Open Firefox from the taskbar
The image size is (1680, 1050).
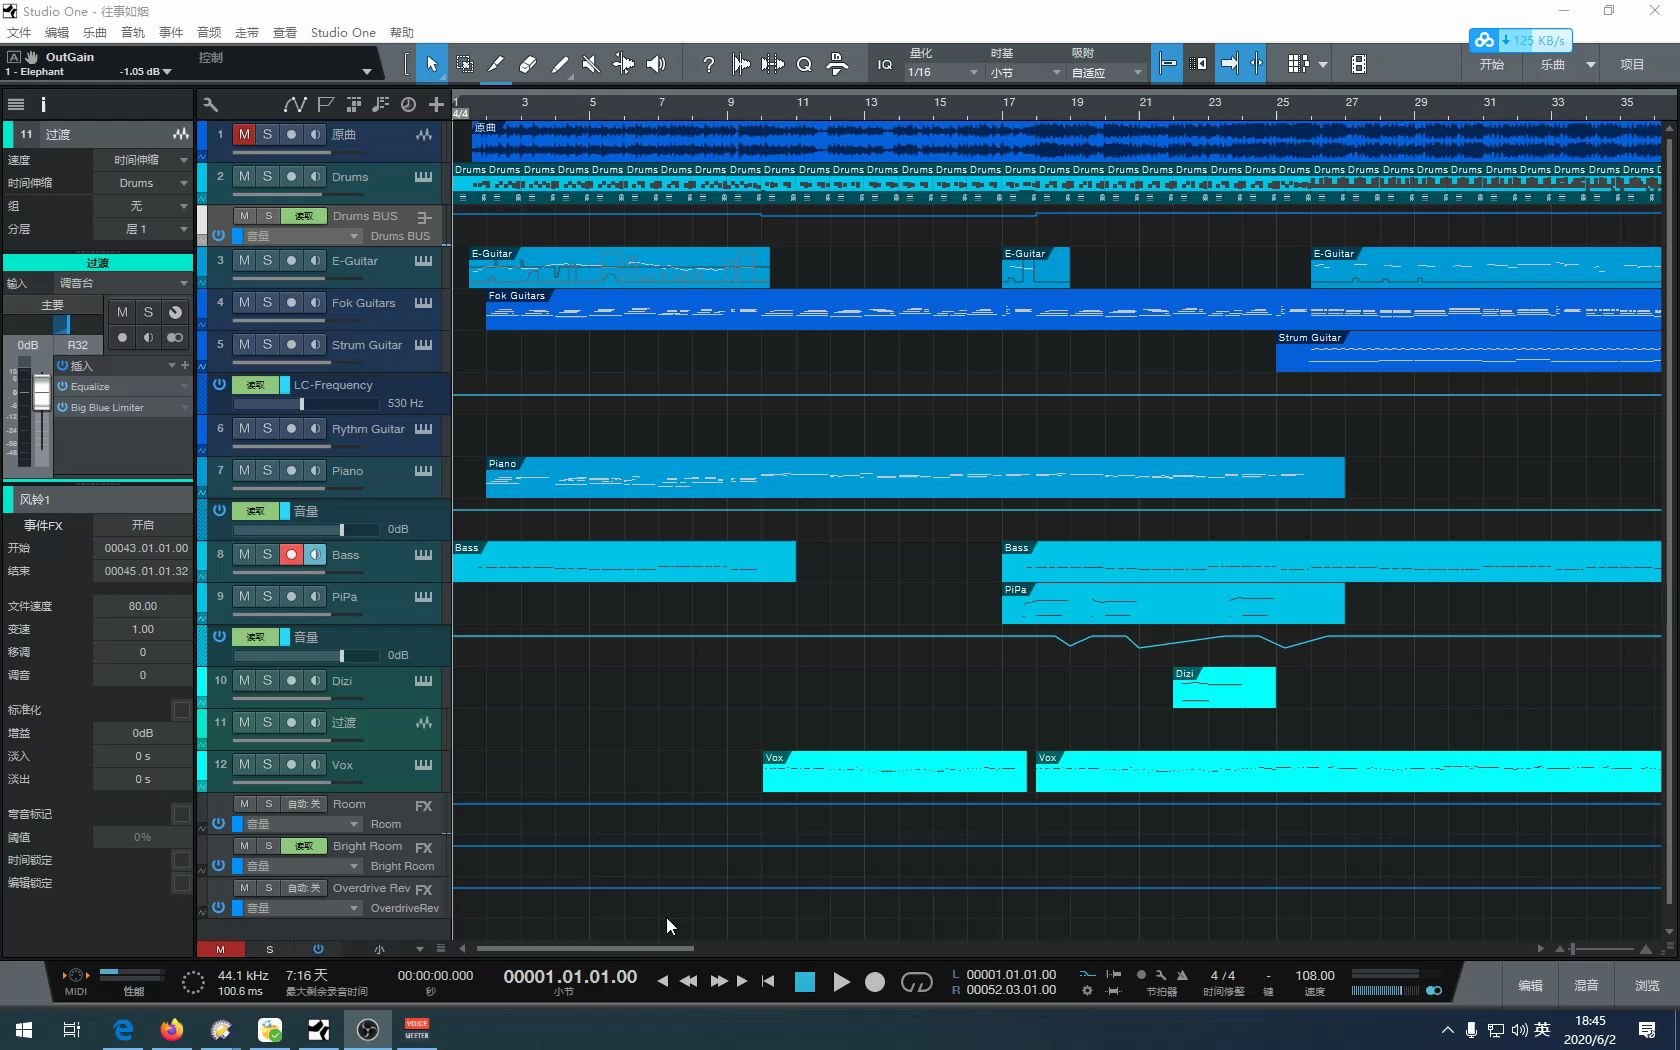(172, 1029)
